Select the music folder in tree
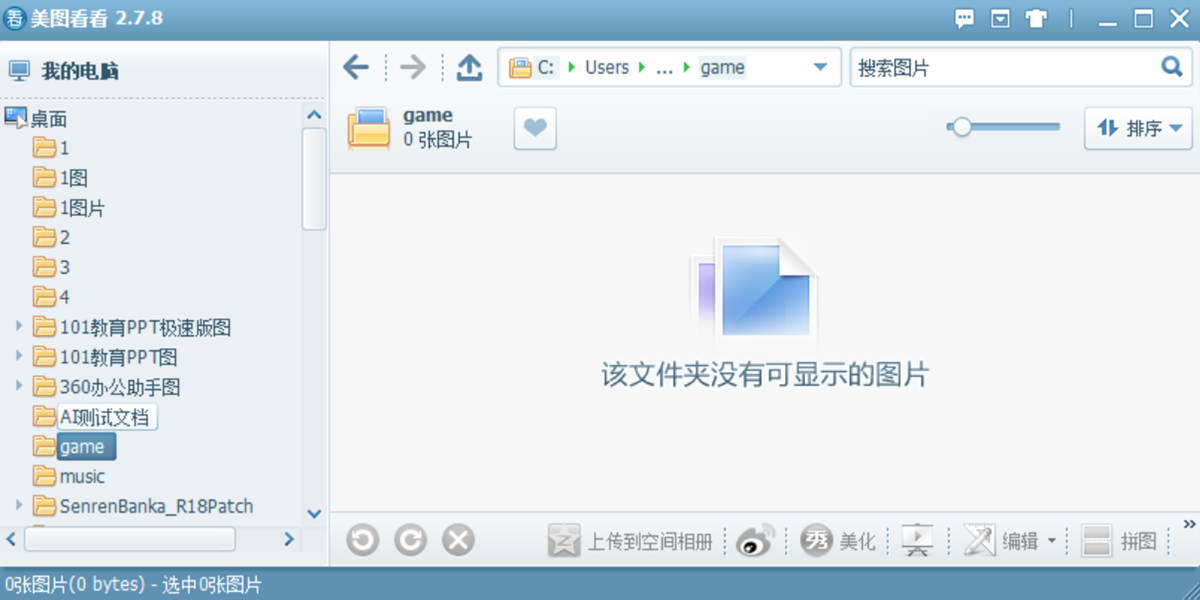Screen dimensions: 1200x600 81,476
